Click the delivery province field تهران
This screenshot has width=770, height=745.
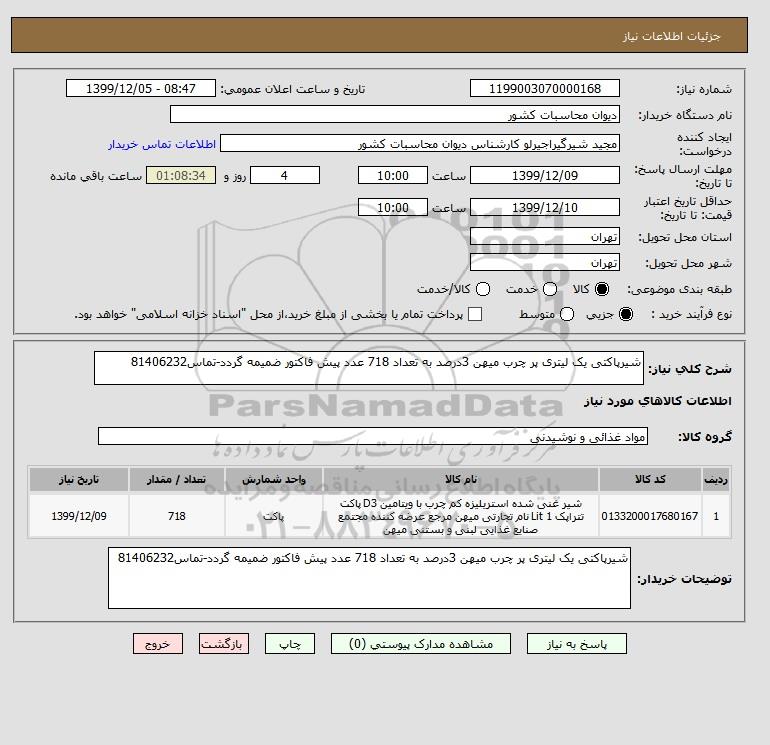545,237
